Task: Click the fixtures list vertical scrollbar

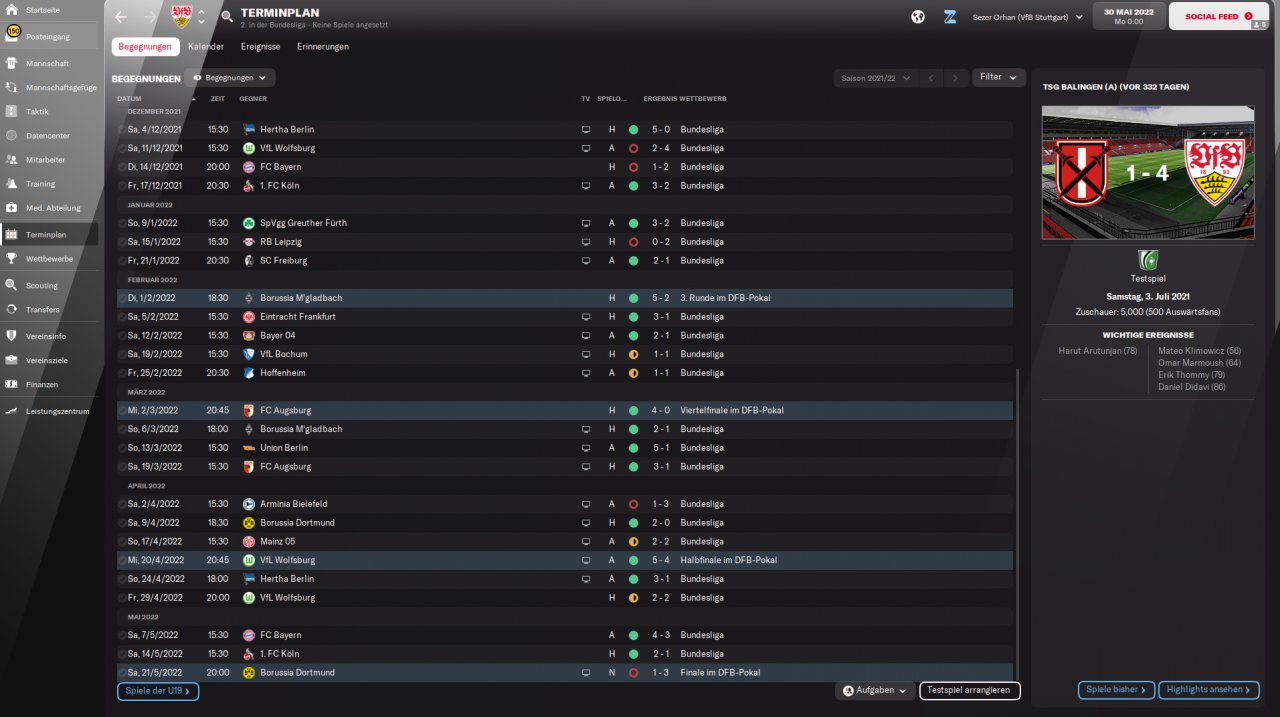Action: coord(1016,525)
